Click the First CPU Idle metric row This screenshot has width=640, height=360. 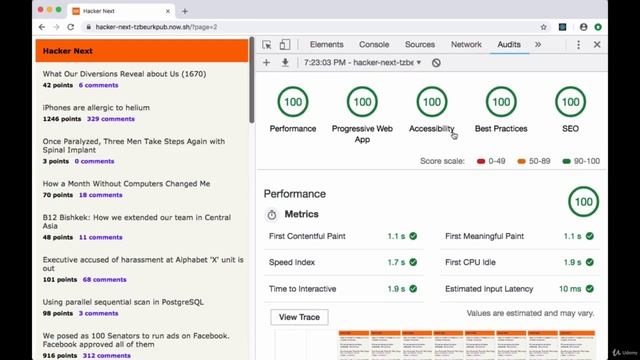[520, 262]
